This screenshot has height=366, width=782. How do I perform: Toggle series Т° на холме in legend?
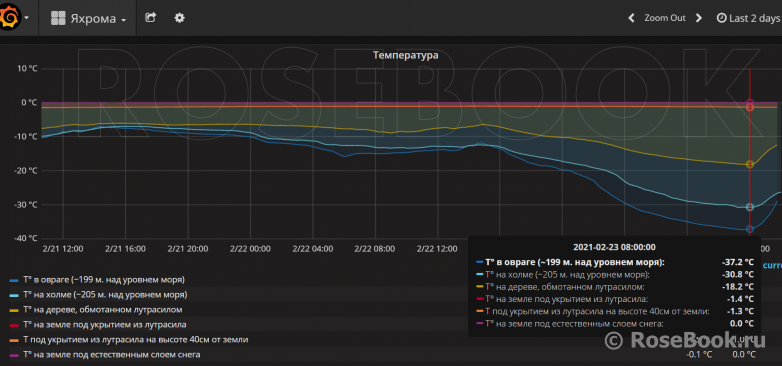(x=105, y=295)
